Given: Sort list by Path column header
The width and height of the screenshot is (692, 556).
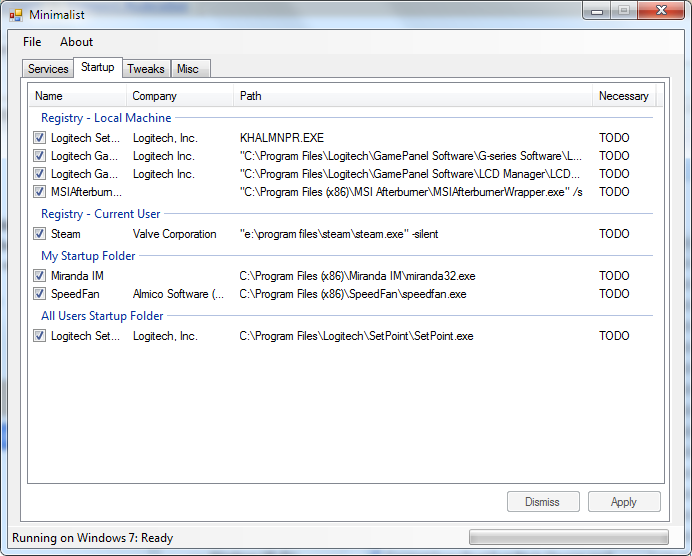Looking at the screenshot, I should pyautogui.click(x=413, y=96).
